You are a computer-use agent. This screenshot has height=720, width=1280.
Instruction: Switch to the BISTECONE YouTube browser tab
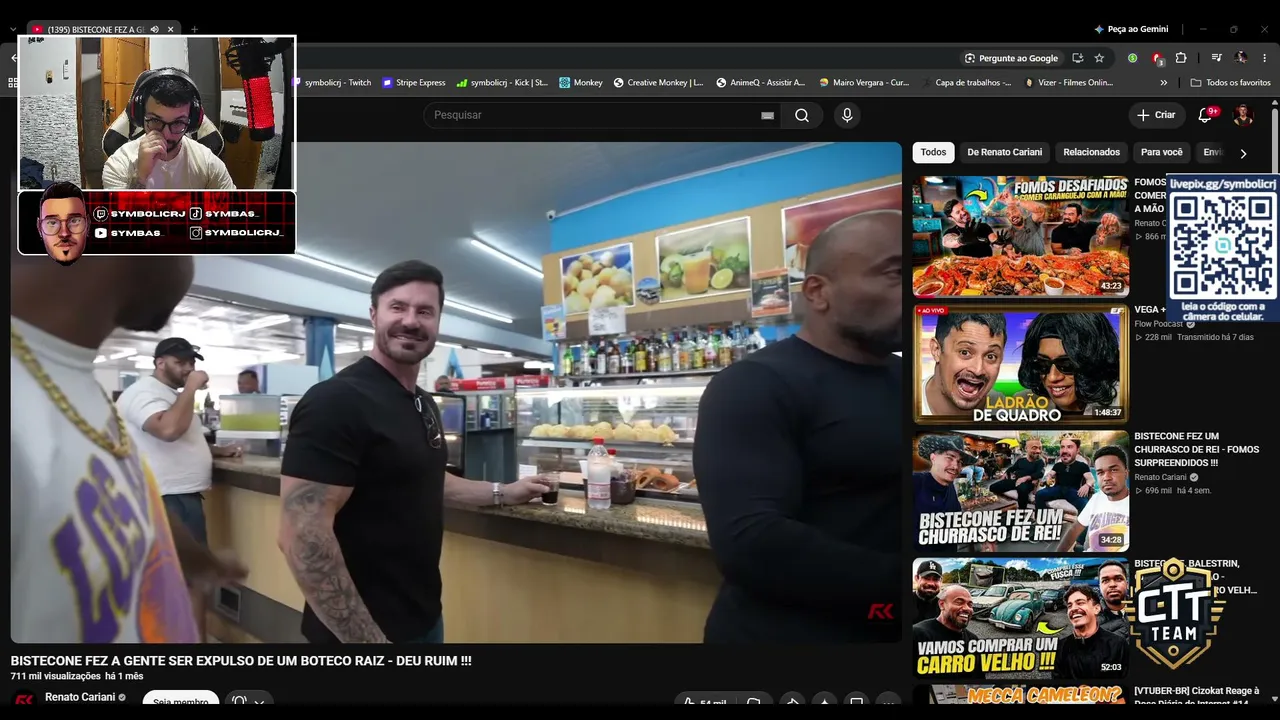[96, 29]
